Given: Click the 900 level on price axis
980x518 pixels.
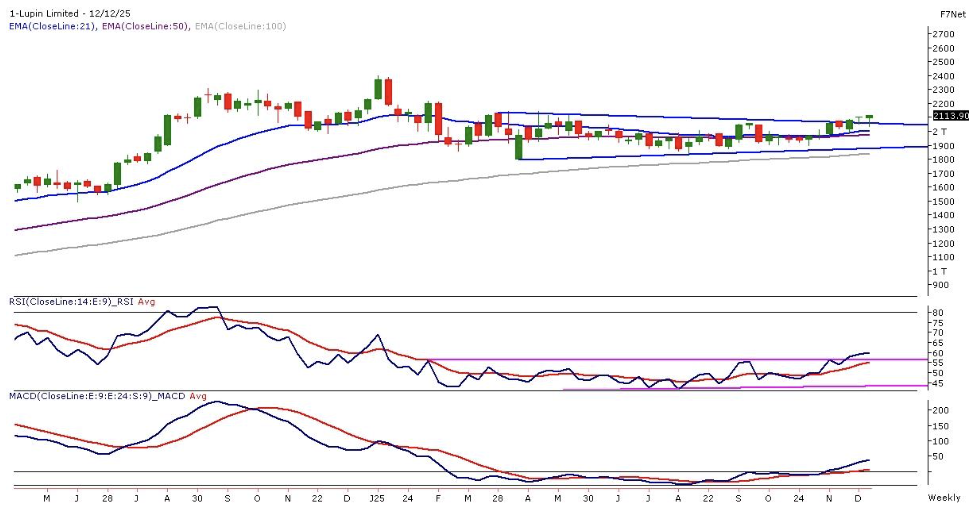Looking at the screenshot, I should pos(939,285).
